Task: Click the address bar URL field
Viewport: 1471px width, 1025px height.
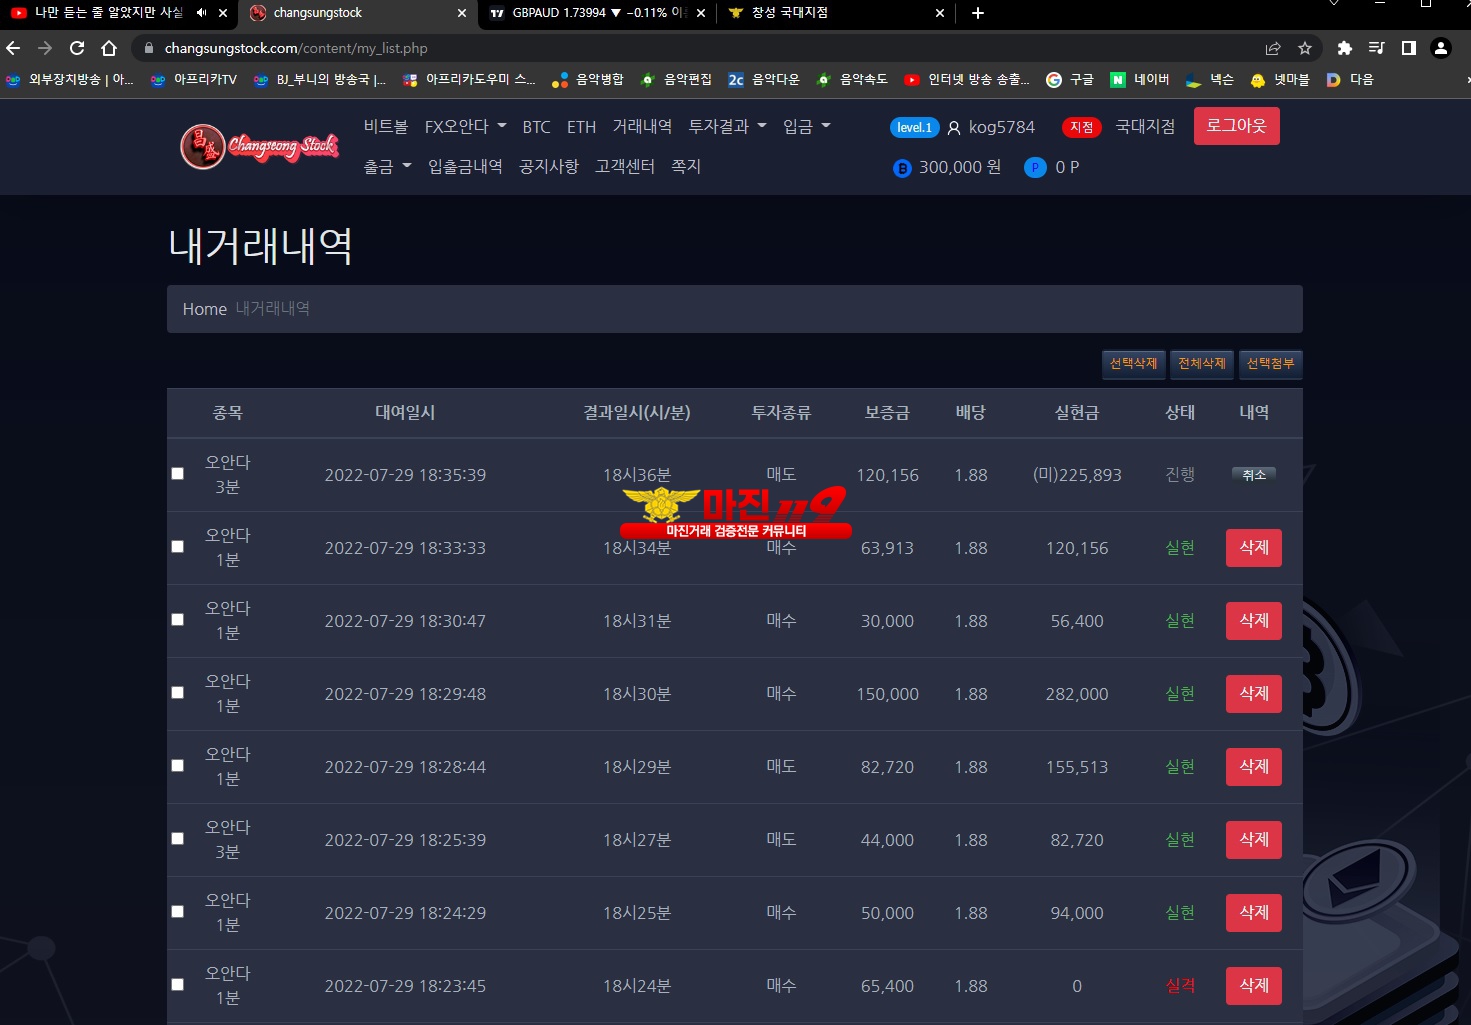Action: 700,48
